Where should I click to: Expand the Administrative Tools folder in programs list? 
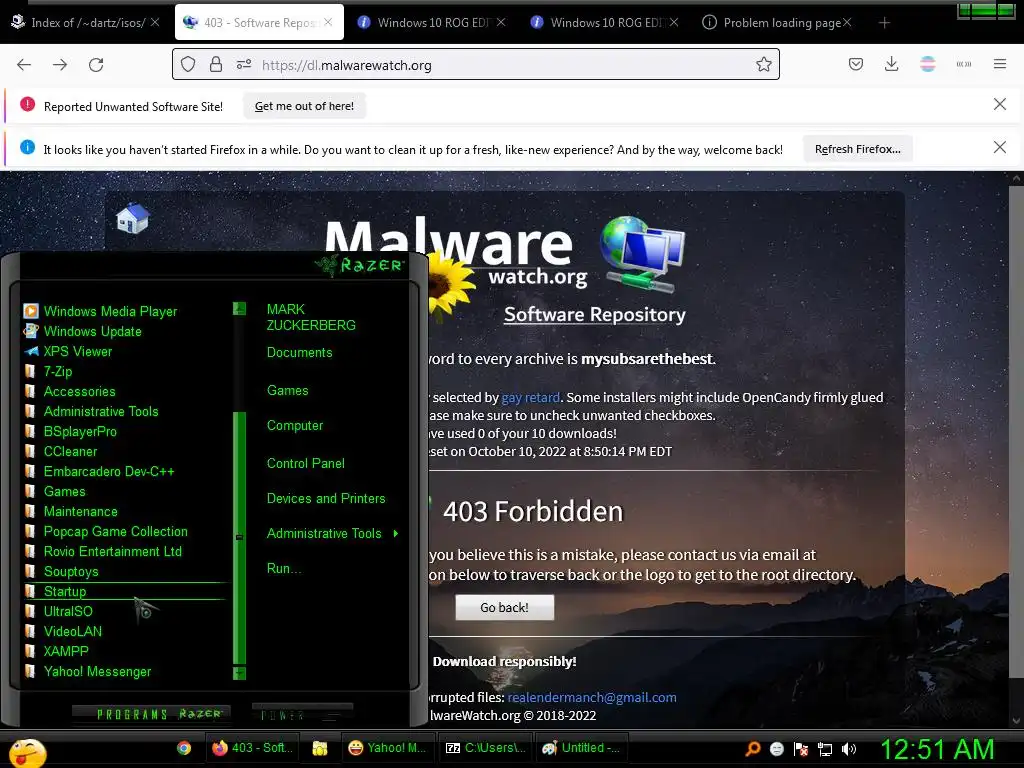coord(101,411)
